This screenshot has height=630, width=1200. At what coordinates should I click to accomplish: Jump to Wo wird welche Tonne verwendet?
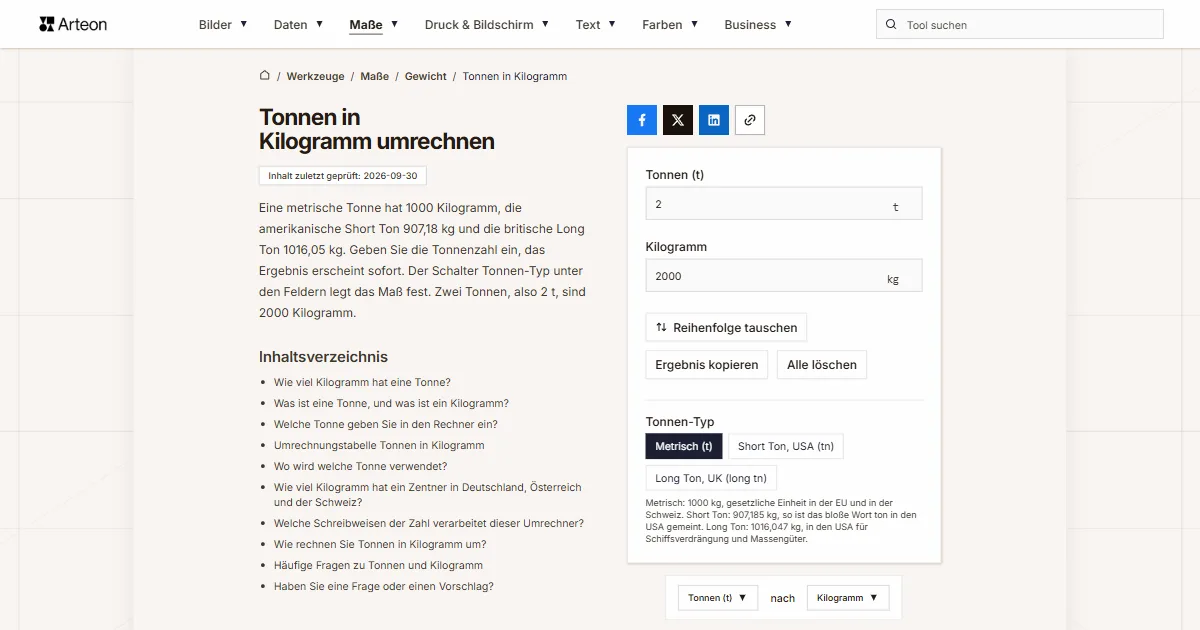(x=361, y=466)
